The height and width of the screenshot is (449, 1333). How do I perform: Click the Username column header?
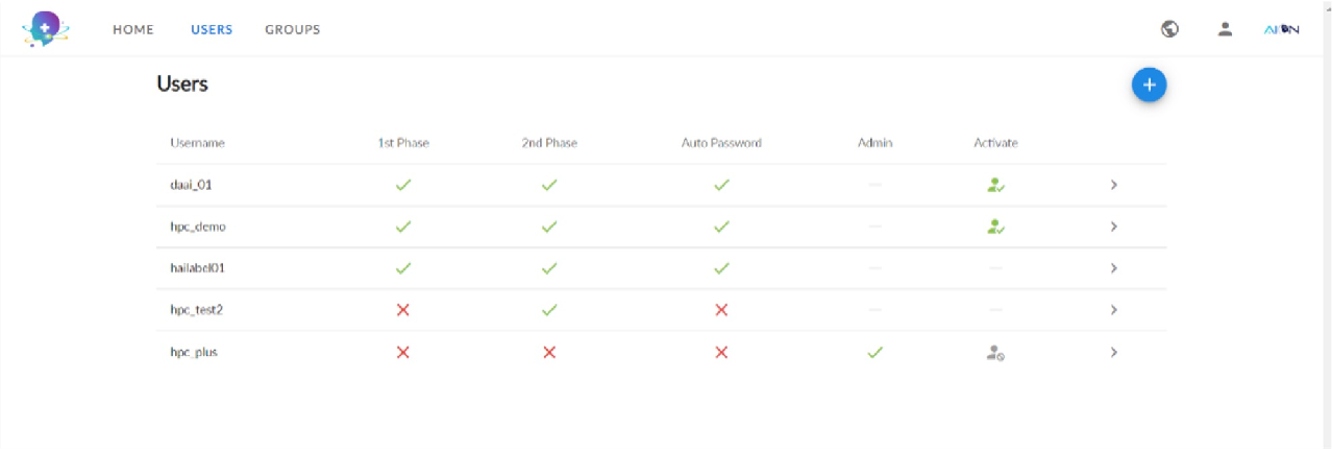click(197, 143)
